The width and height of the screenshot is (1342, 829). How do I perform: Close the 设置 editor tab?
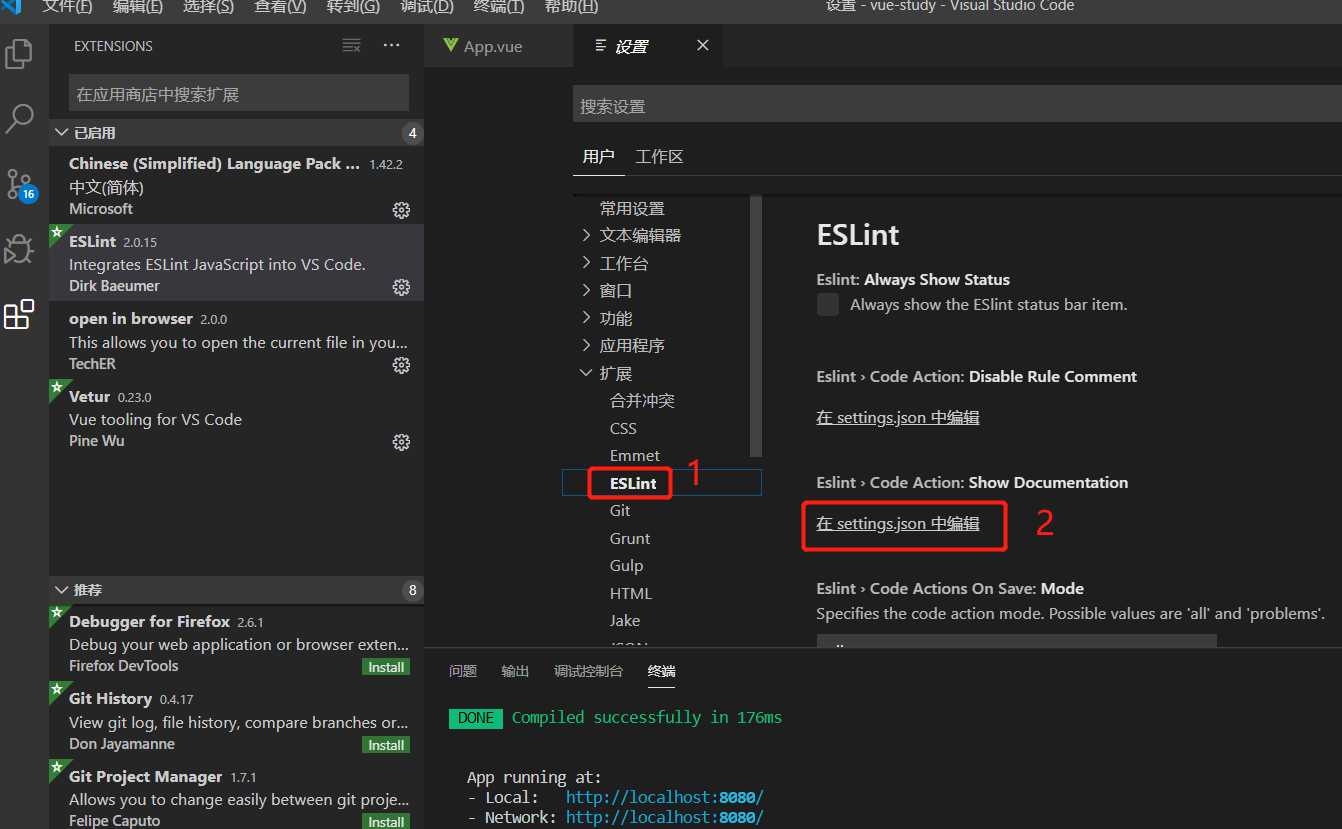tap(702, 46)
